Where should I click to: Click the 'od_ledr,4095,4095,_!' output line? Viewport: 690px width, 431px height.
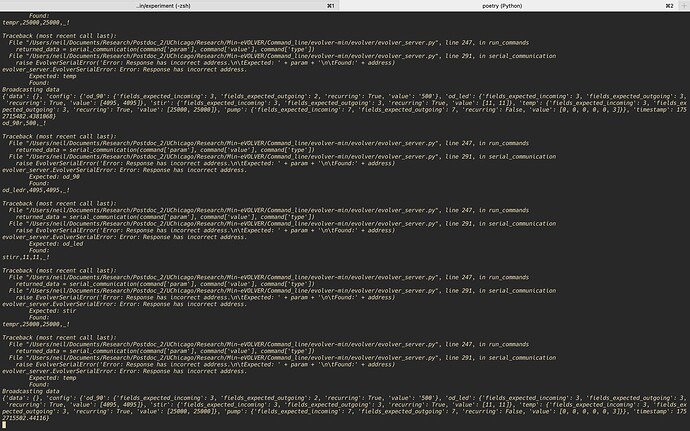pyautogui.click(x=36, y=190)
